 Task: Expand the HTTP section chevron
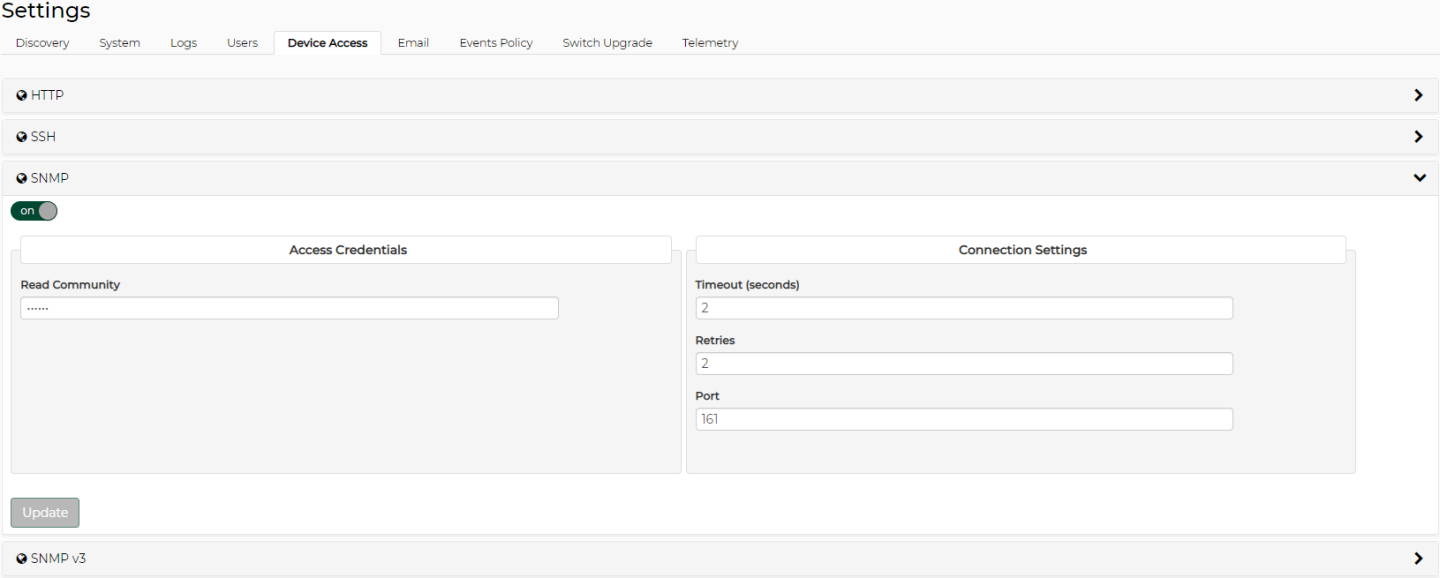click(x=1418, y=95)
